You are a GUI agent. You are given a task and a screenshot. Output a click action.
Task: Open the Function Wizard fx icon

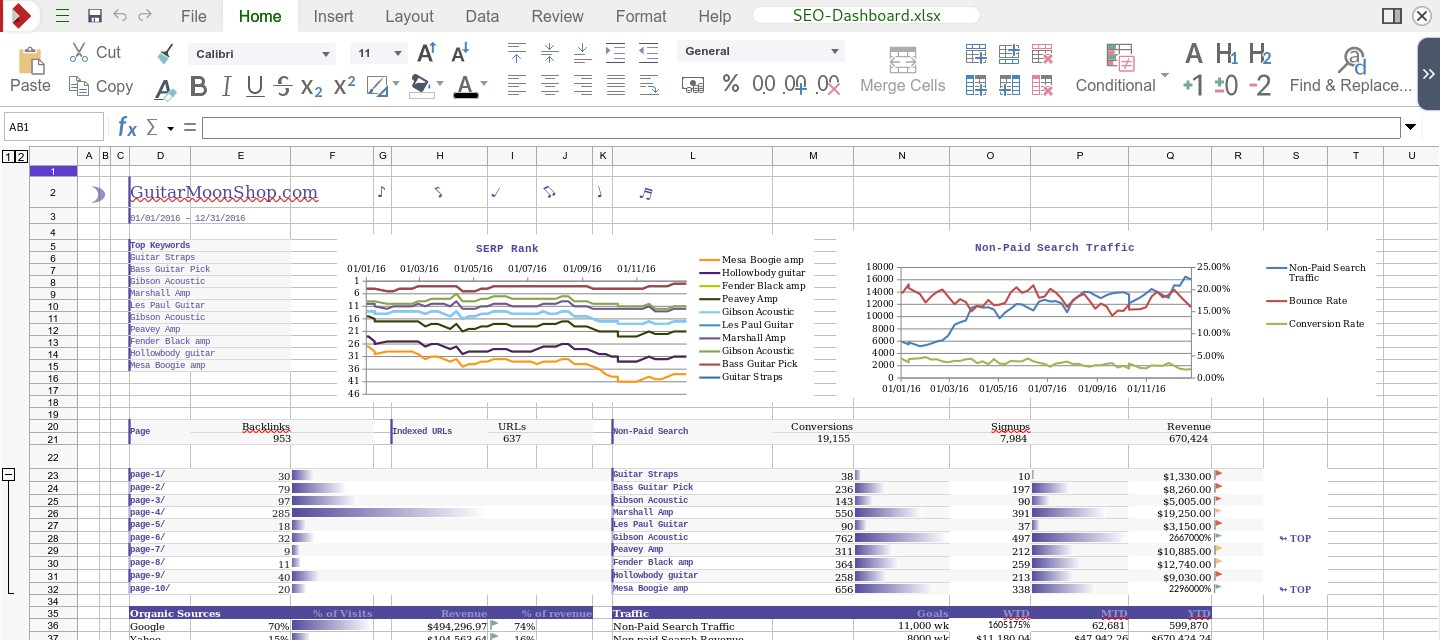(x=127, y=127)
